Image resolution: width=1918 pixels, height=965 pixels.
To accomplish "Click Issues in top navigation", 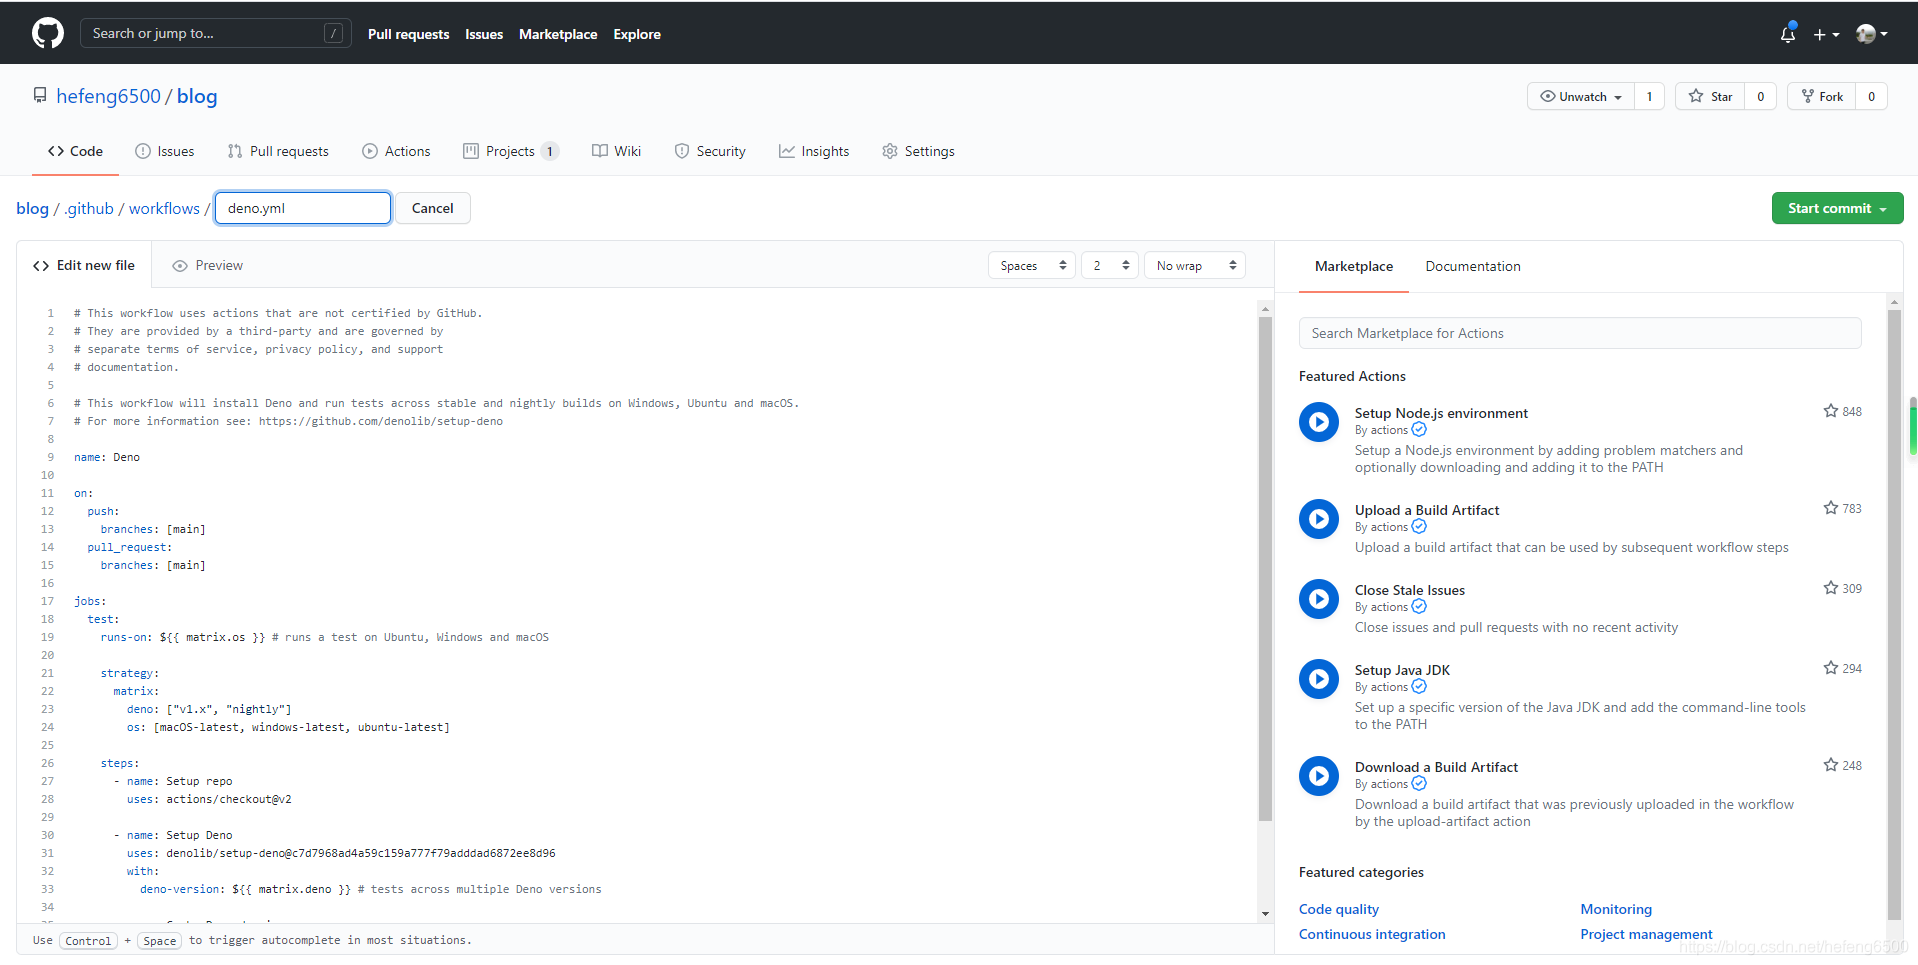I will pyautogui.click(x=484, y=34).
